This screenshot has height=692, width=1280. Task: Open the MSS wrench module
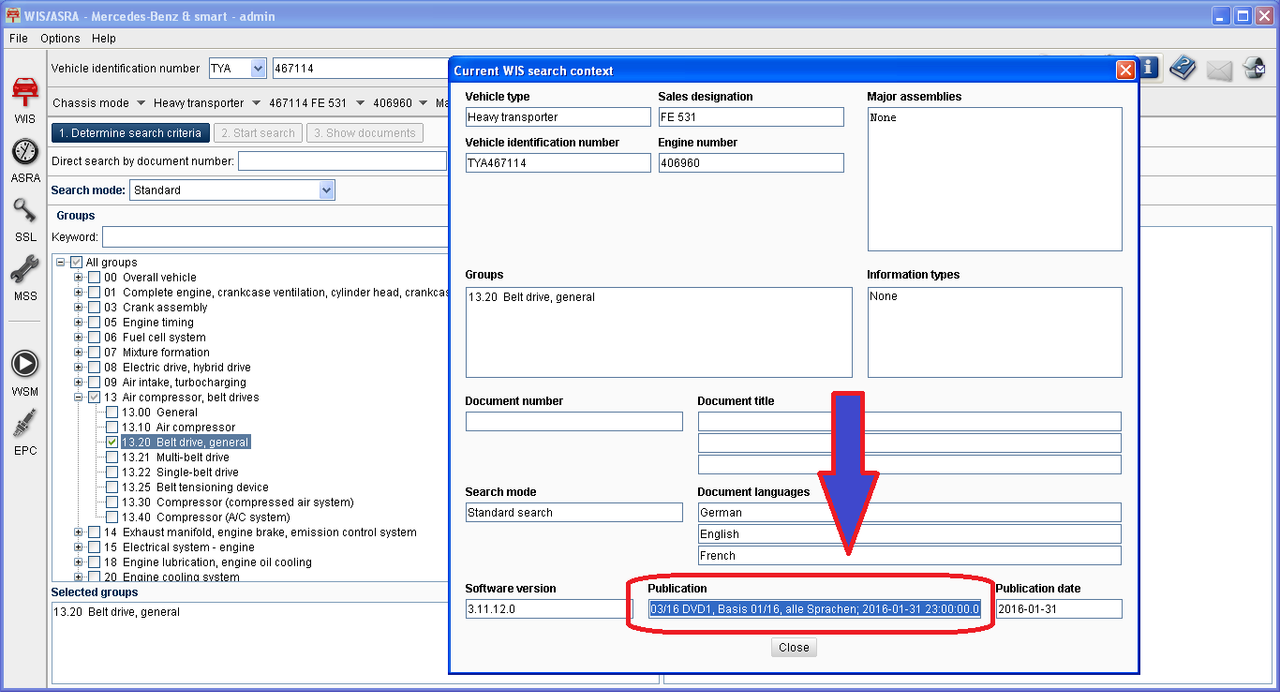click(25, 278)
